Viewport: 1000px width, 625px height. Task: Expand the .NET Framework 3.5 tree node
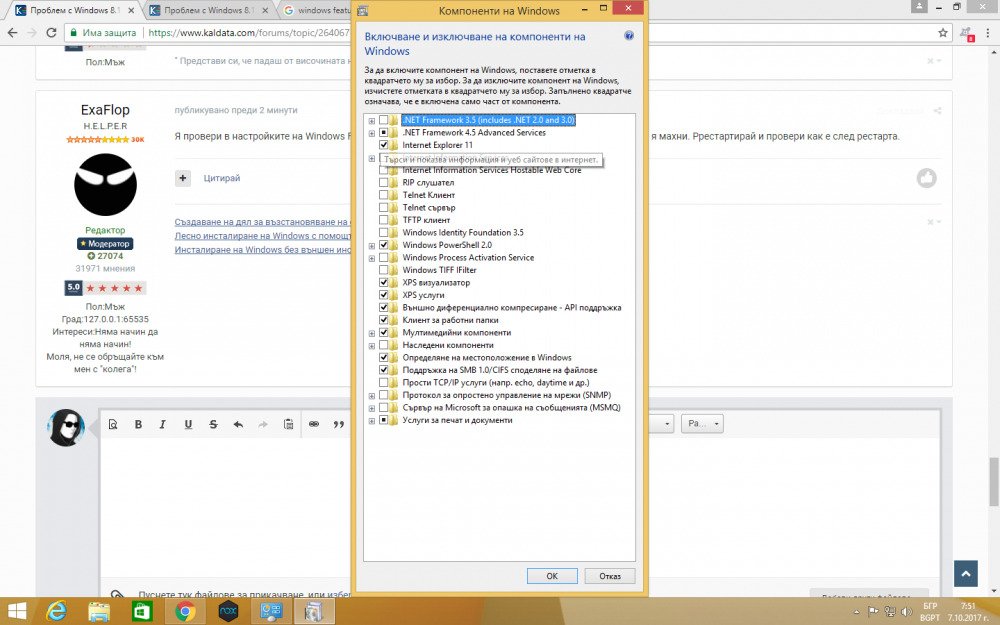click(x=372, y=121)
